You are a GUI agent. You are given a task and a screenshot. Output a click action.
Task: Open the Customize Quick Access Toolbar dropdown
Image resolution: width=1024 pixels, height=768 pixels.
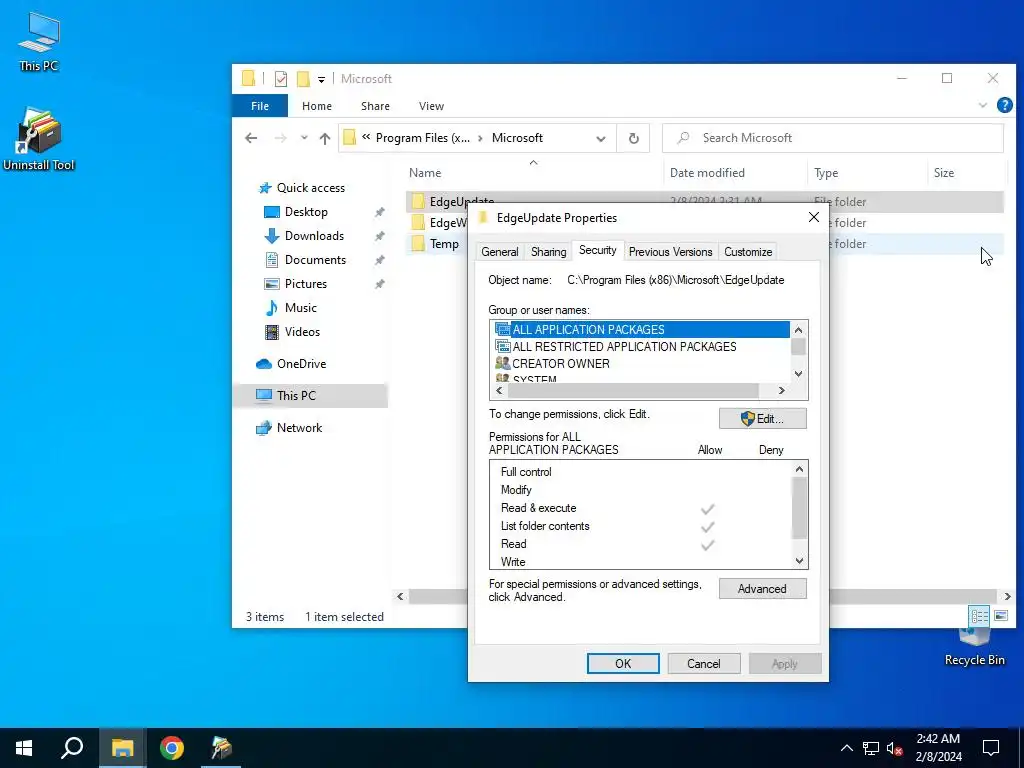pos(321,80)
